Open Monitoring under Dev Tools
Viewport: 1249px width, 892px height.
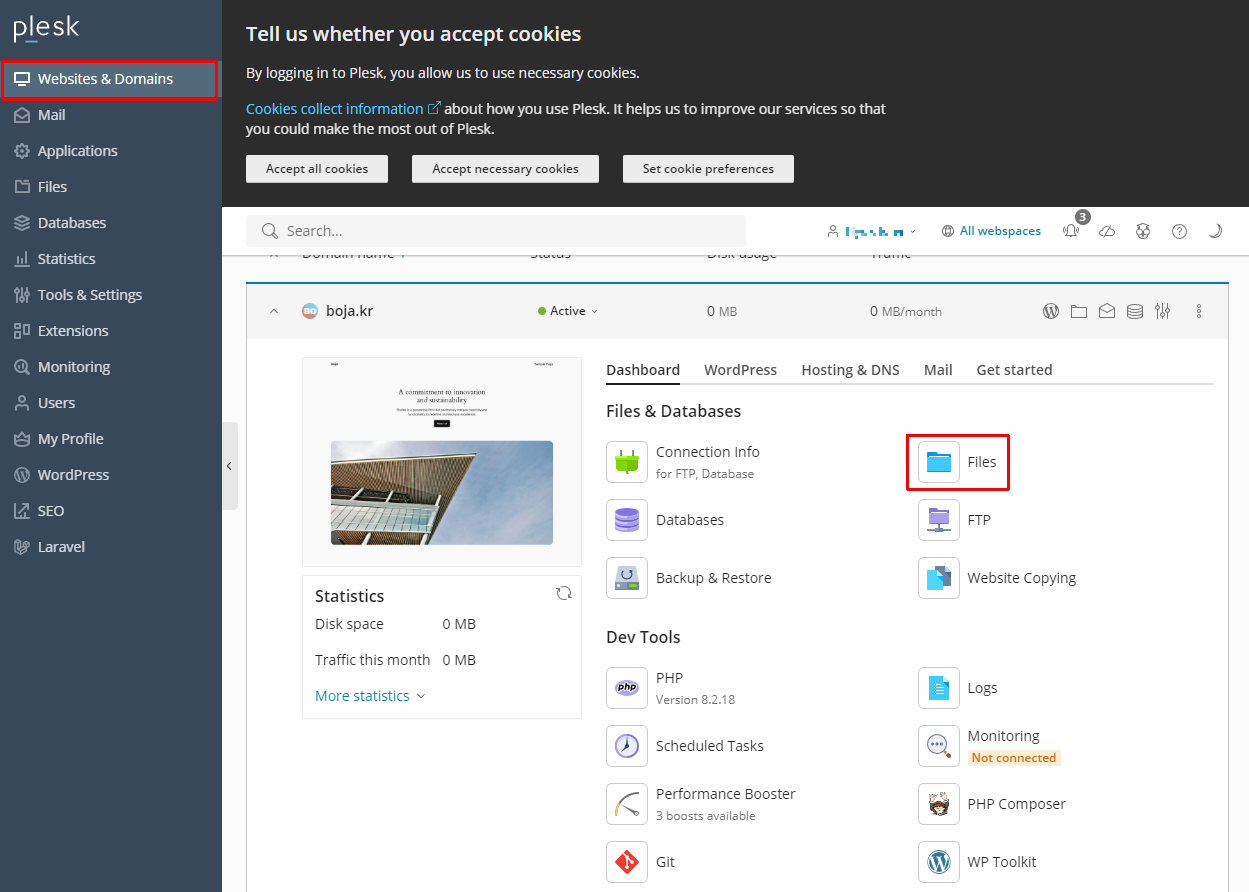[988, 746]
